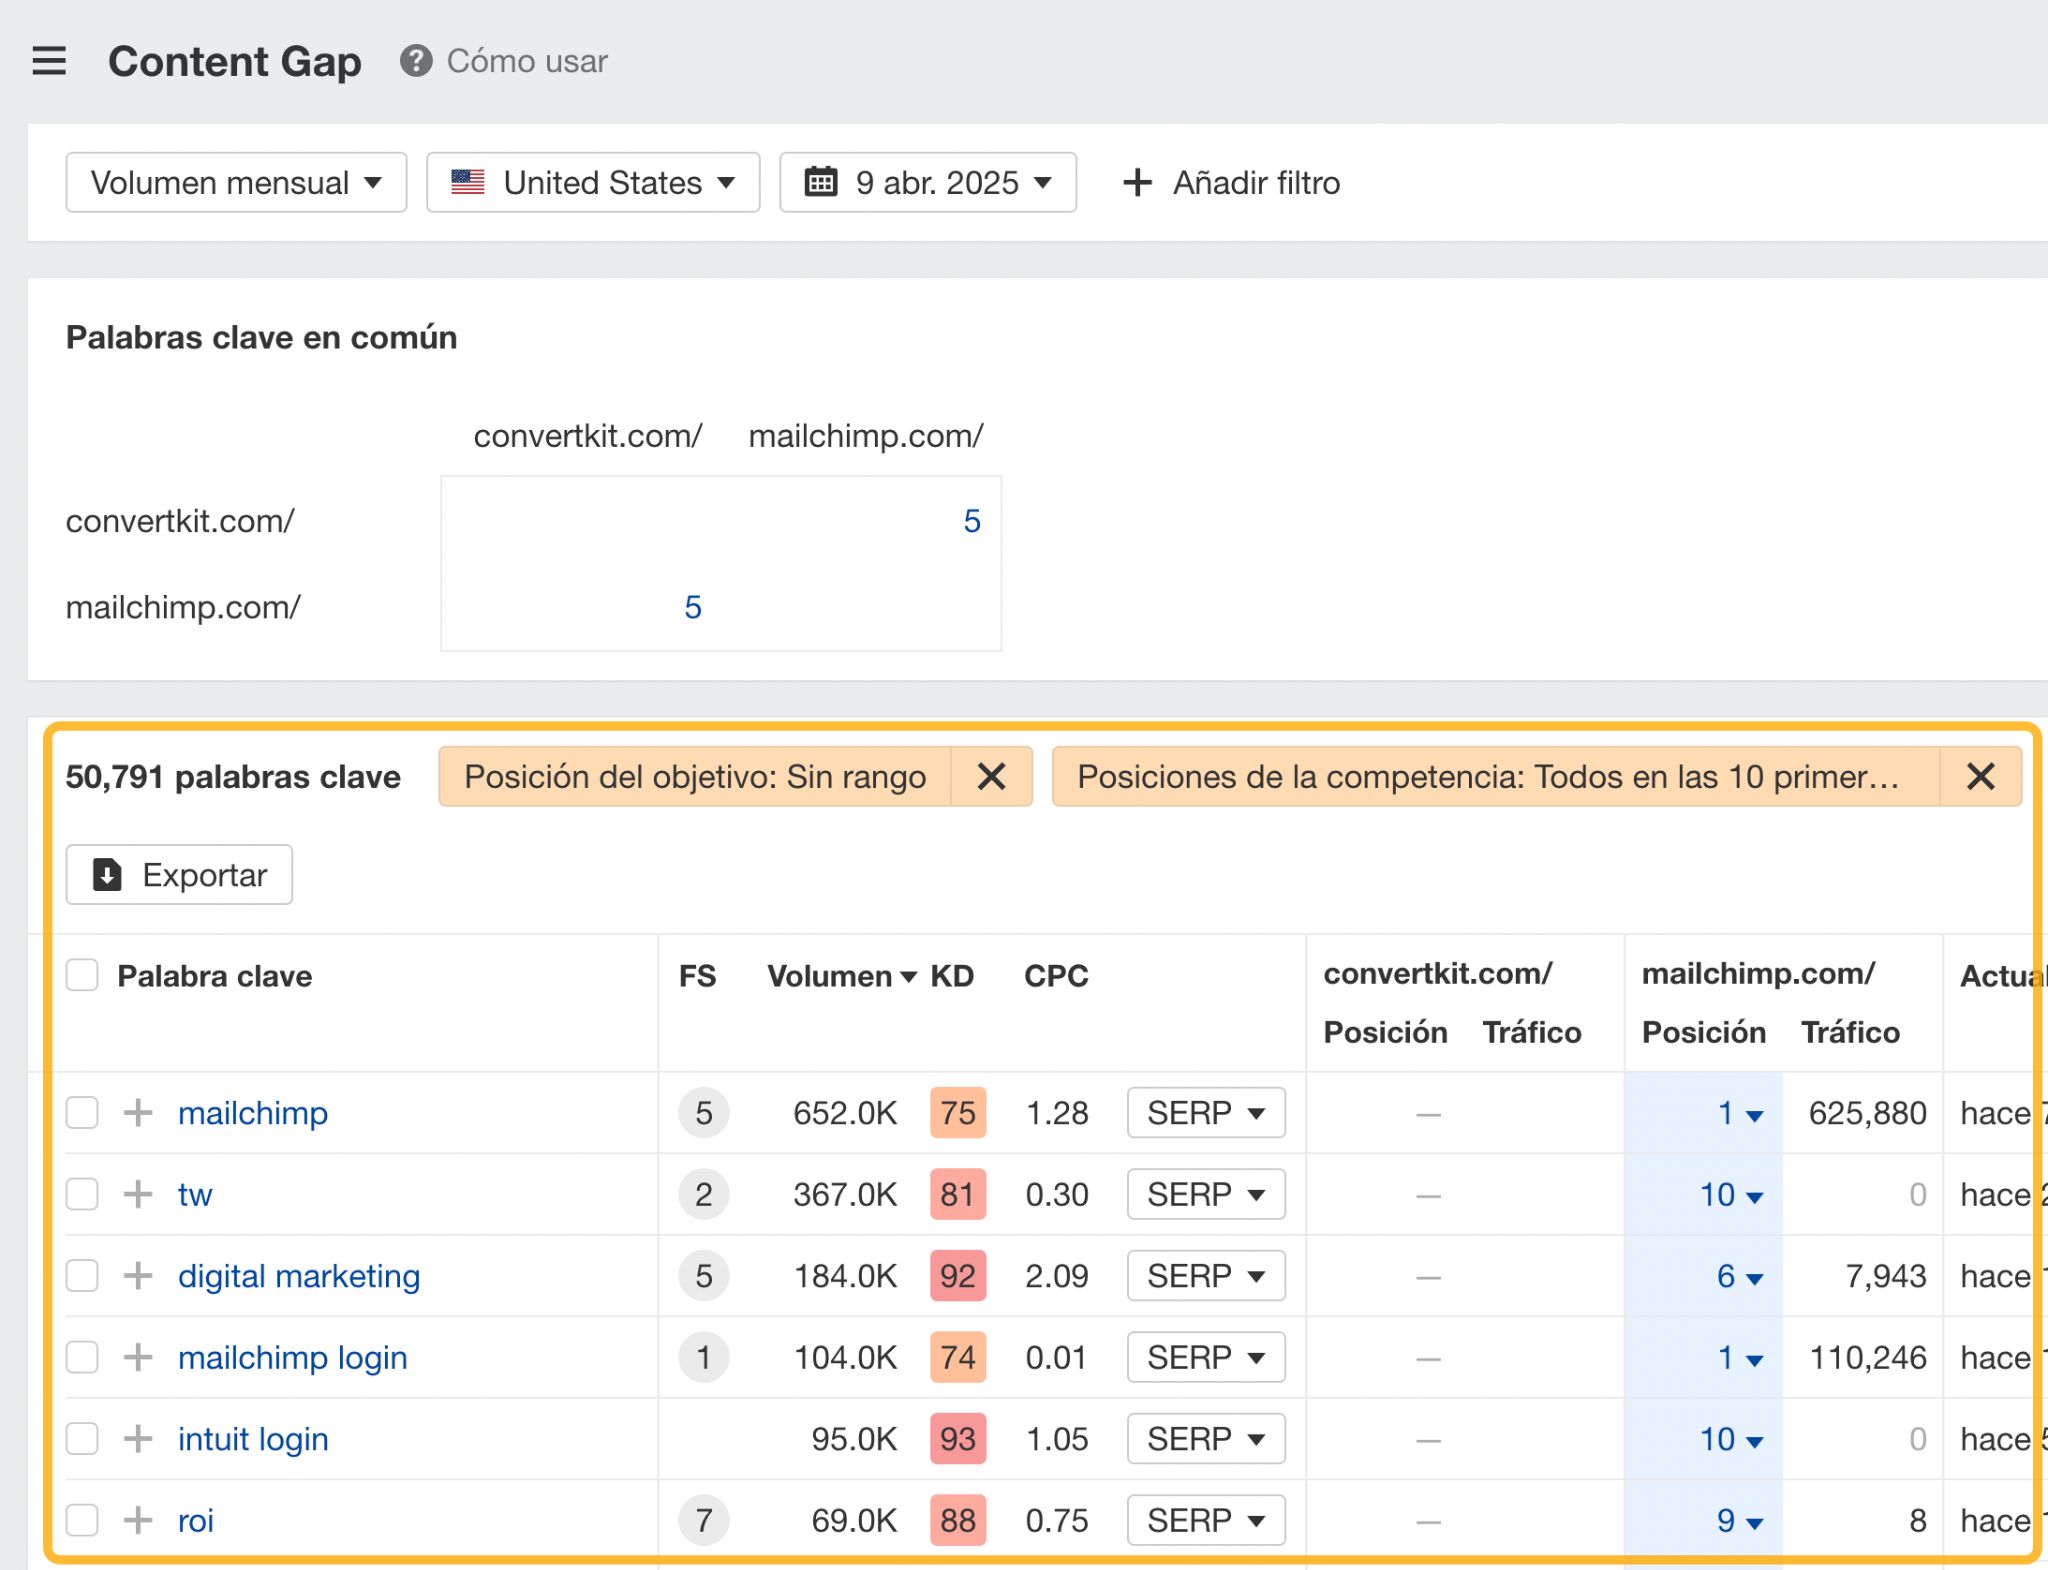
Task: Click the US flag in the country filter
Action: (466, 181)
